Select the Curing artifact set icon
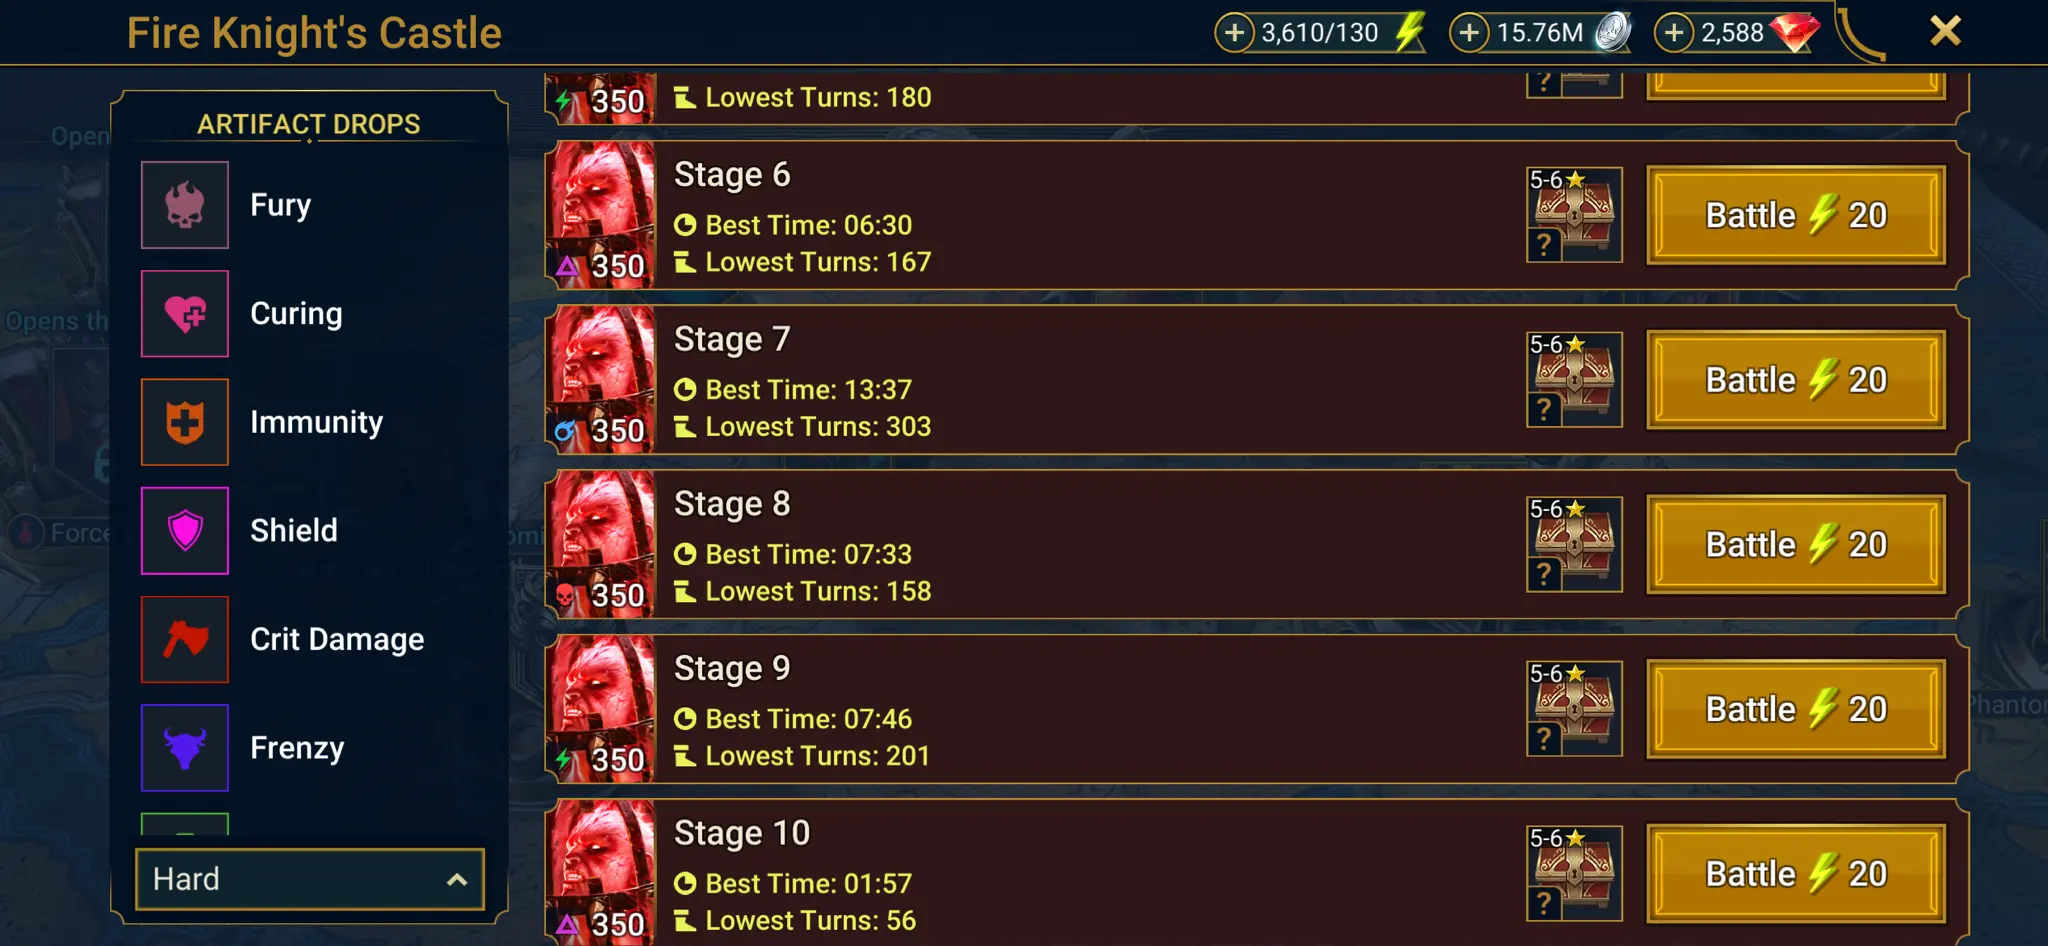This screenshot has width=2048, height=946. coord(185,313)
